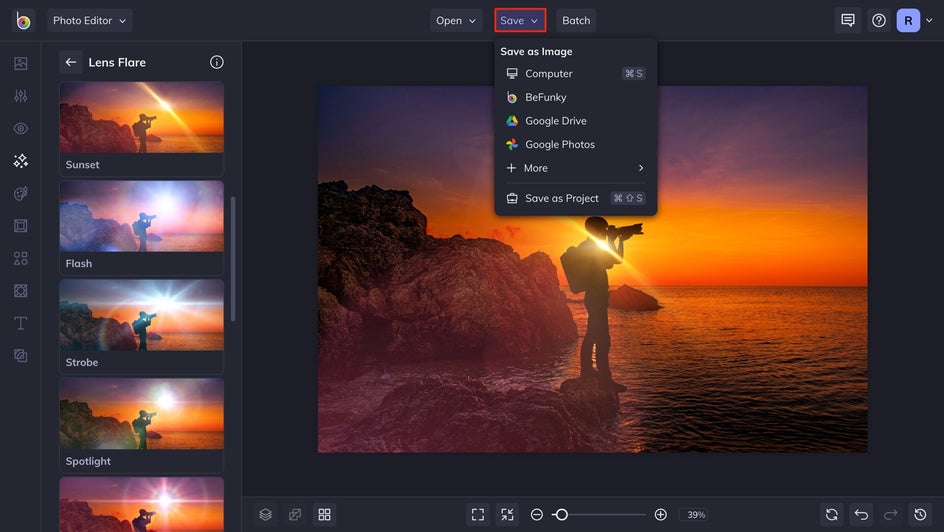Open the Effects sparkle sidebar icon

tap(20, 161)
